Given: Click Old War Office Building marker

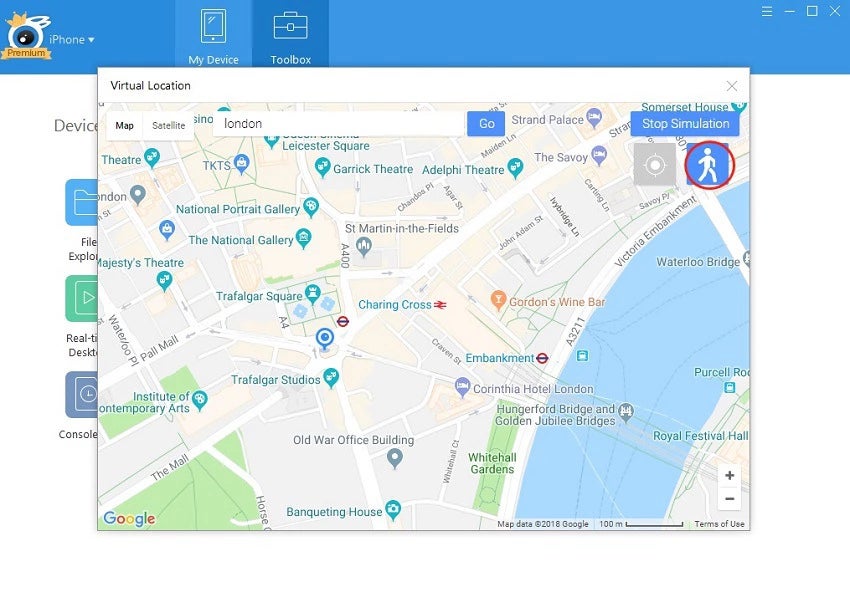Looking at the screenshot, I should (395, 458).
